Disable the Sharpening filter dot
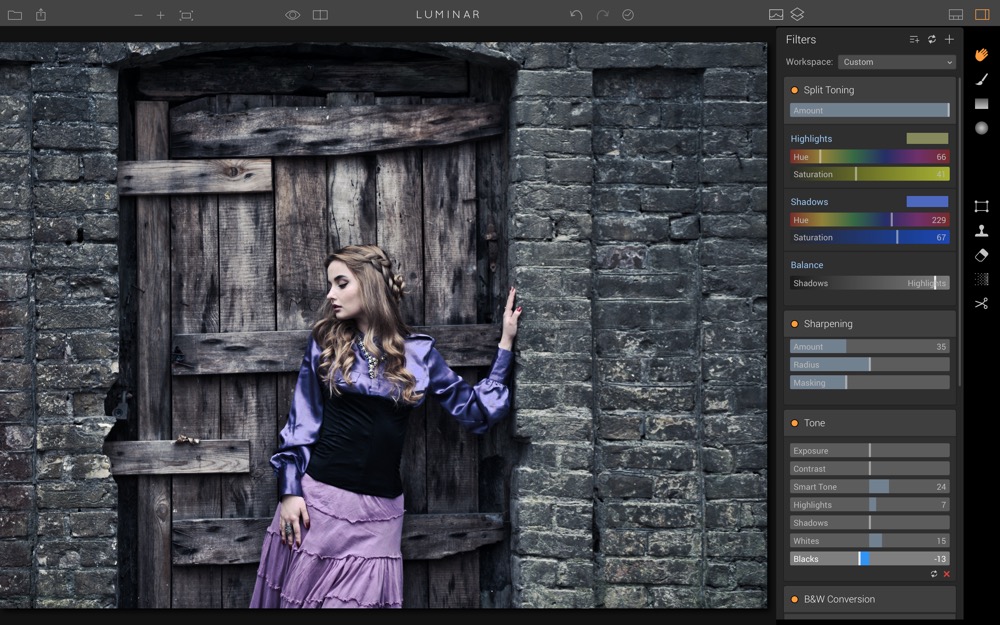Screen dimensions: 1000x625 pyautogui.click(x=795, y=324)
